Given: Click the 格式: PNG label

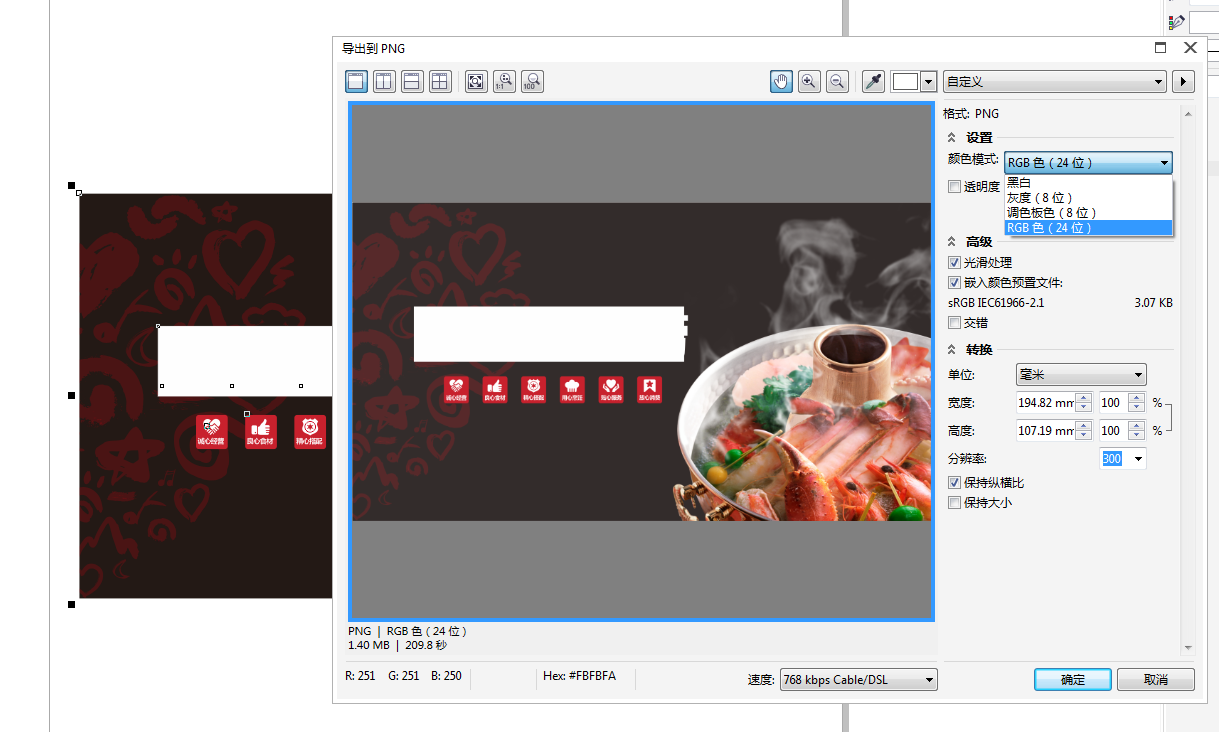Looking at the screenshot, I should [x=971, y=114].
